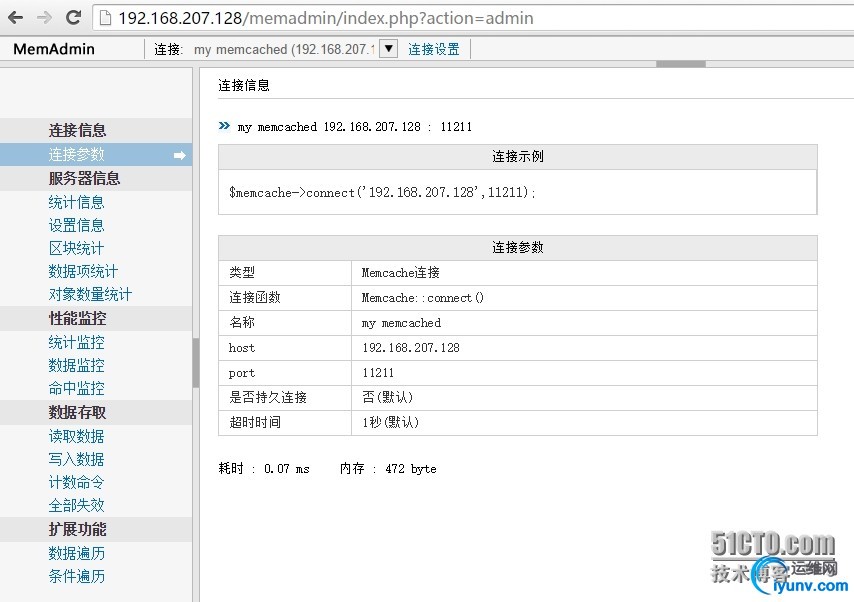Click the URL address bar field
854x602 pixels.
[473, 18]
